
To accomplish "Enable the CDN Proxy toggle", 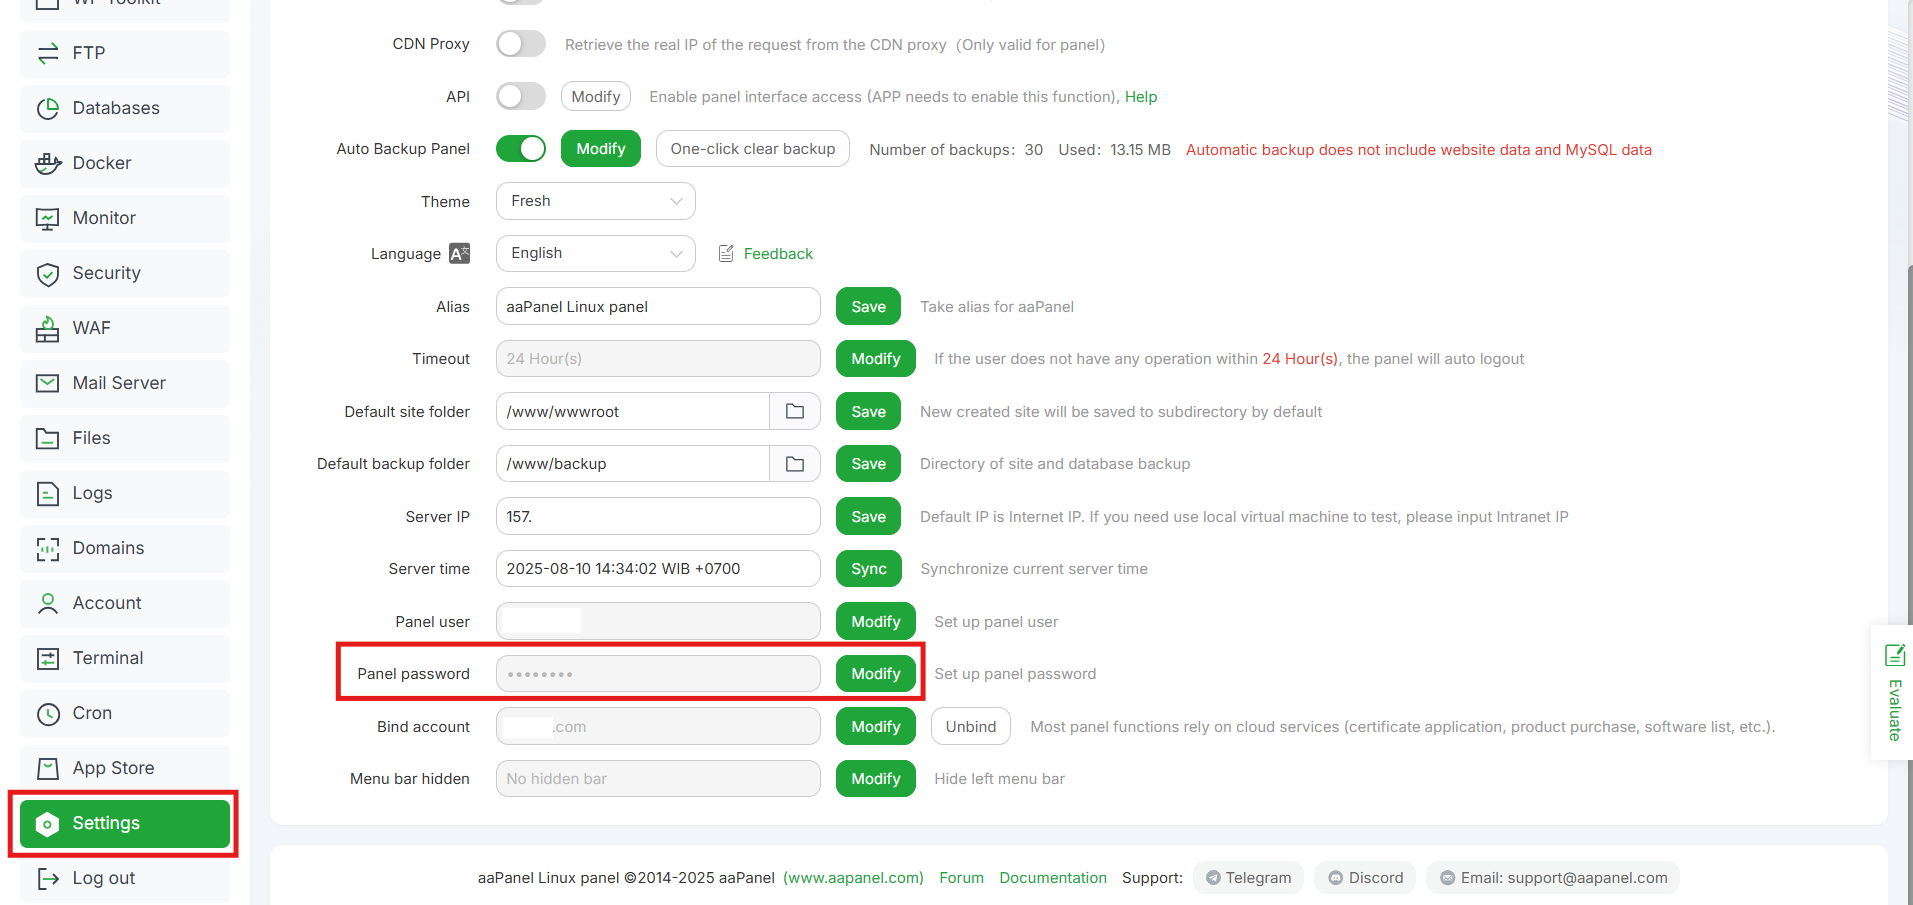I will [520, 44].
